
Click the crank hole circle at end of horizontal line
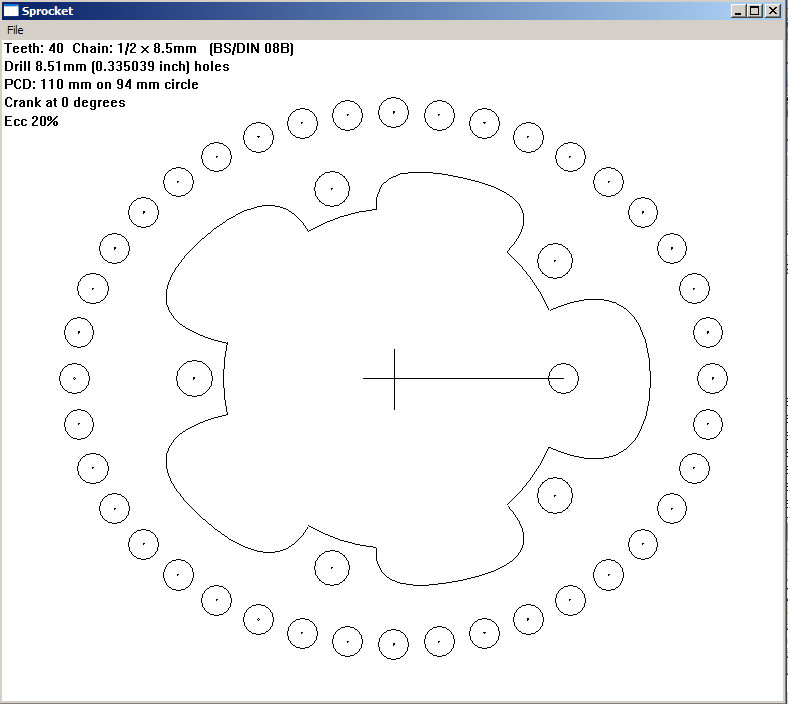(x=563, y=378)
